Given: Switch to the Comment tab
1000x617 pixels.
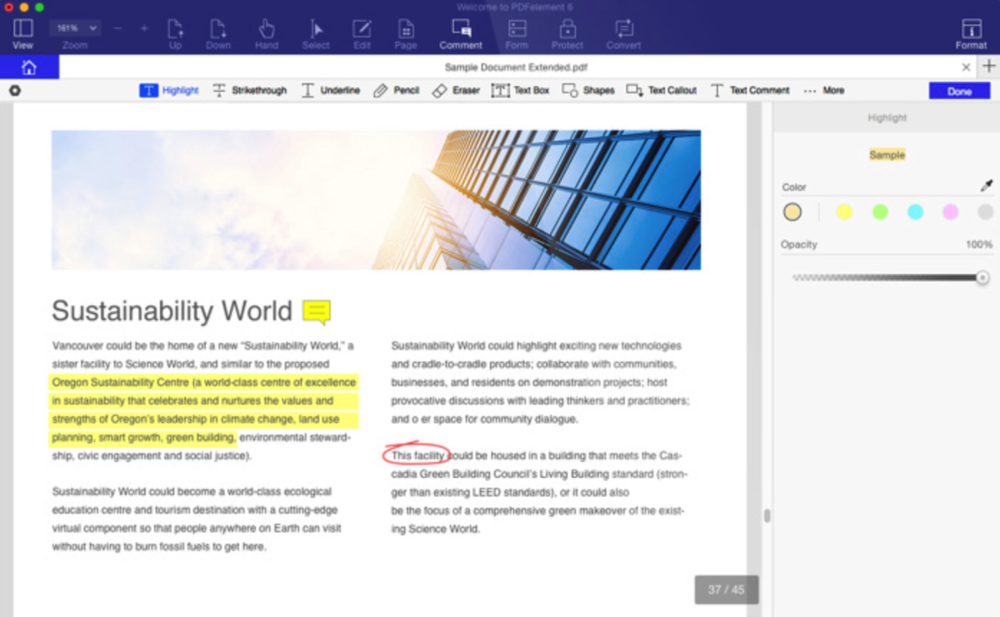Looking at the screenshot, I should point(460,34).
